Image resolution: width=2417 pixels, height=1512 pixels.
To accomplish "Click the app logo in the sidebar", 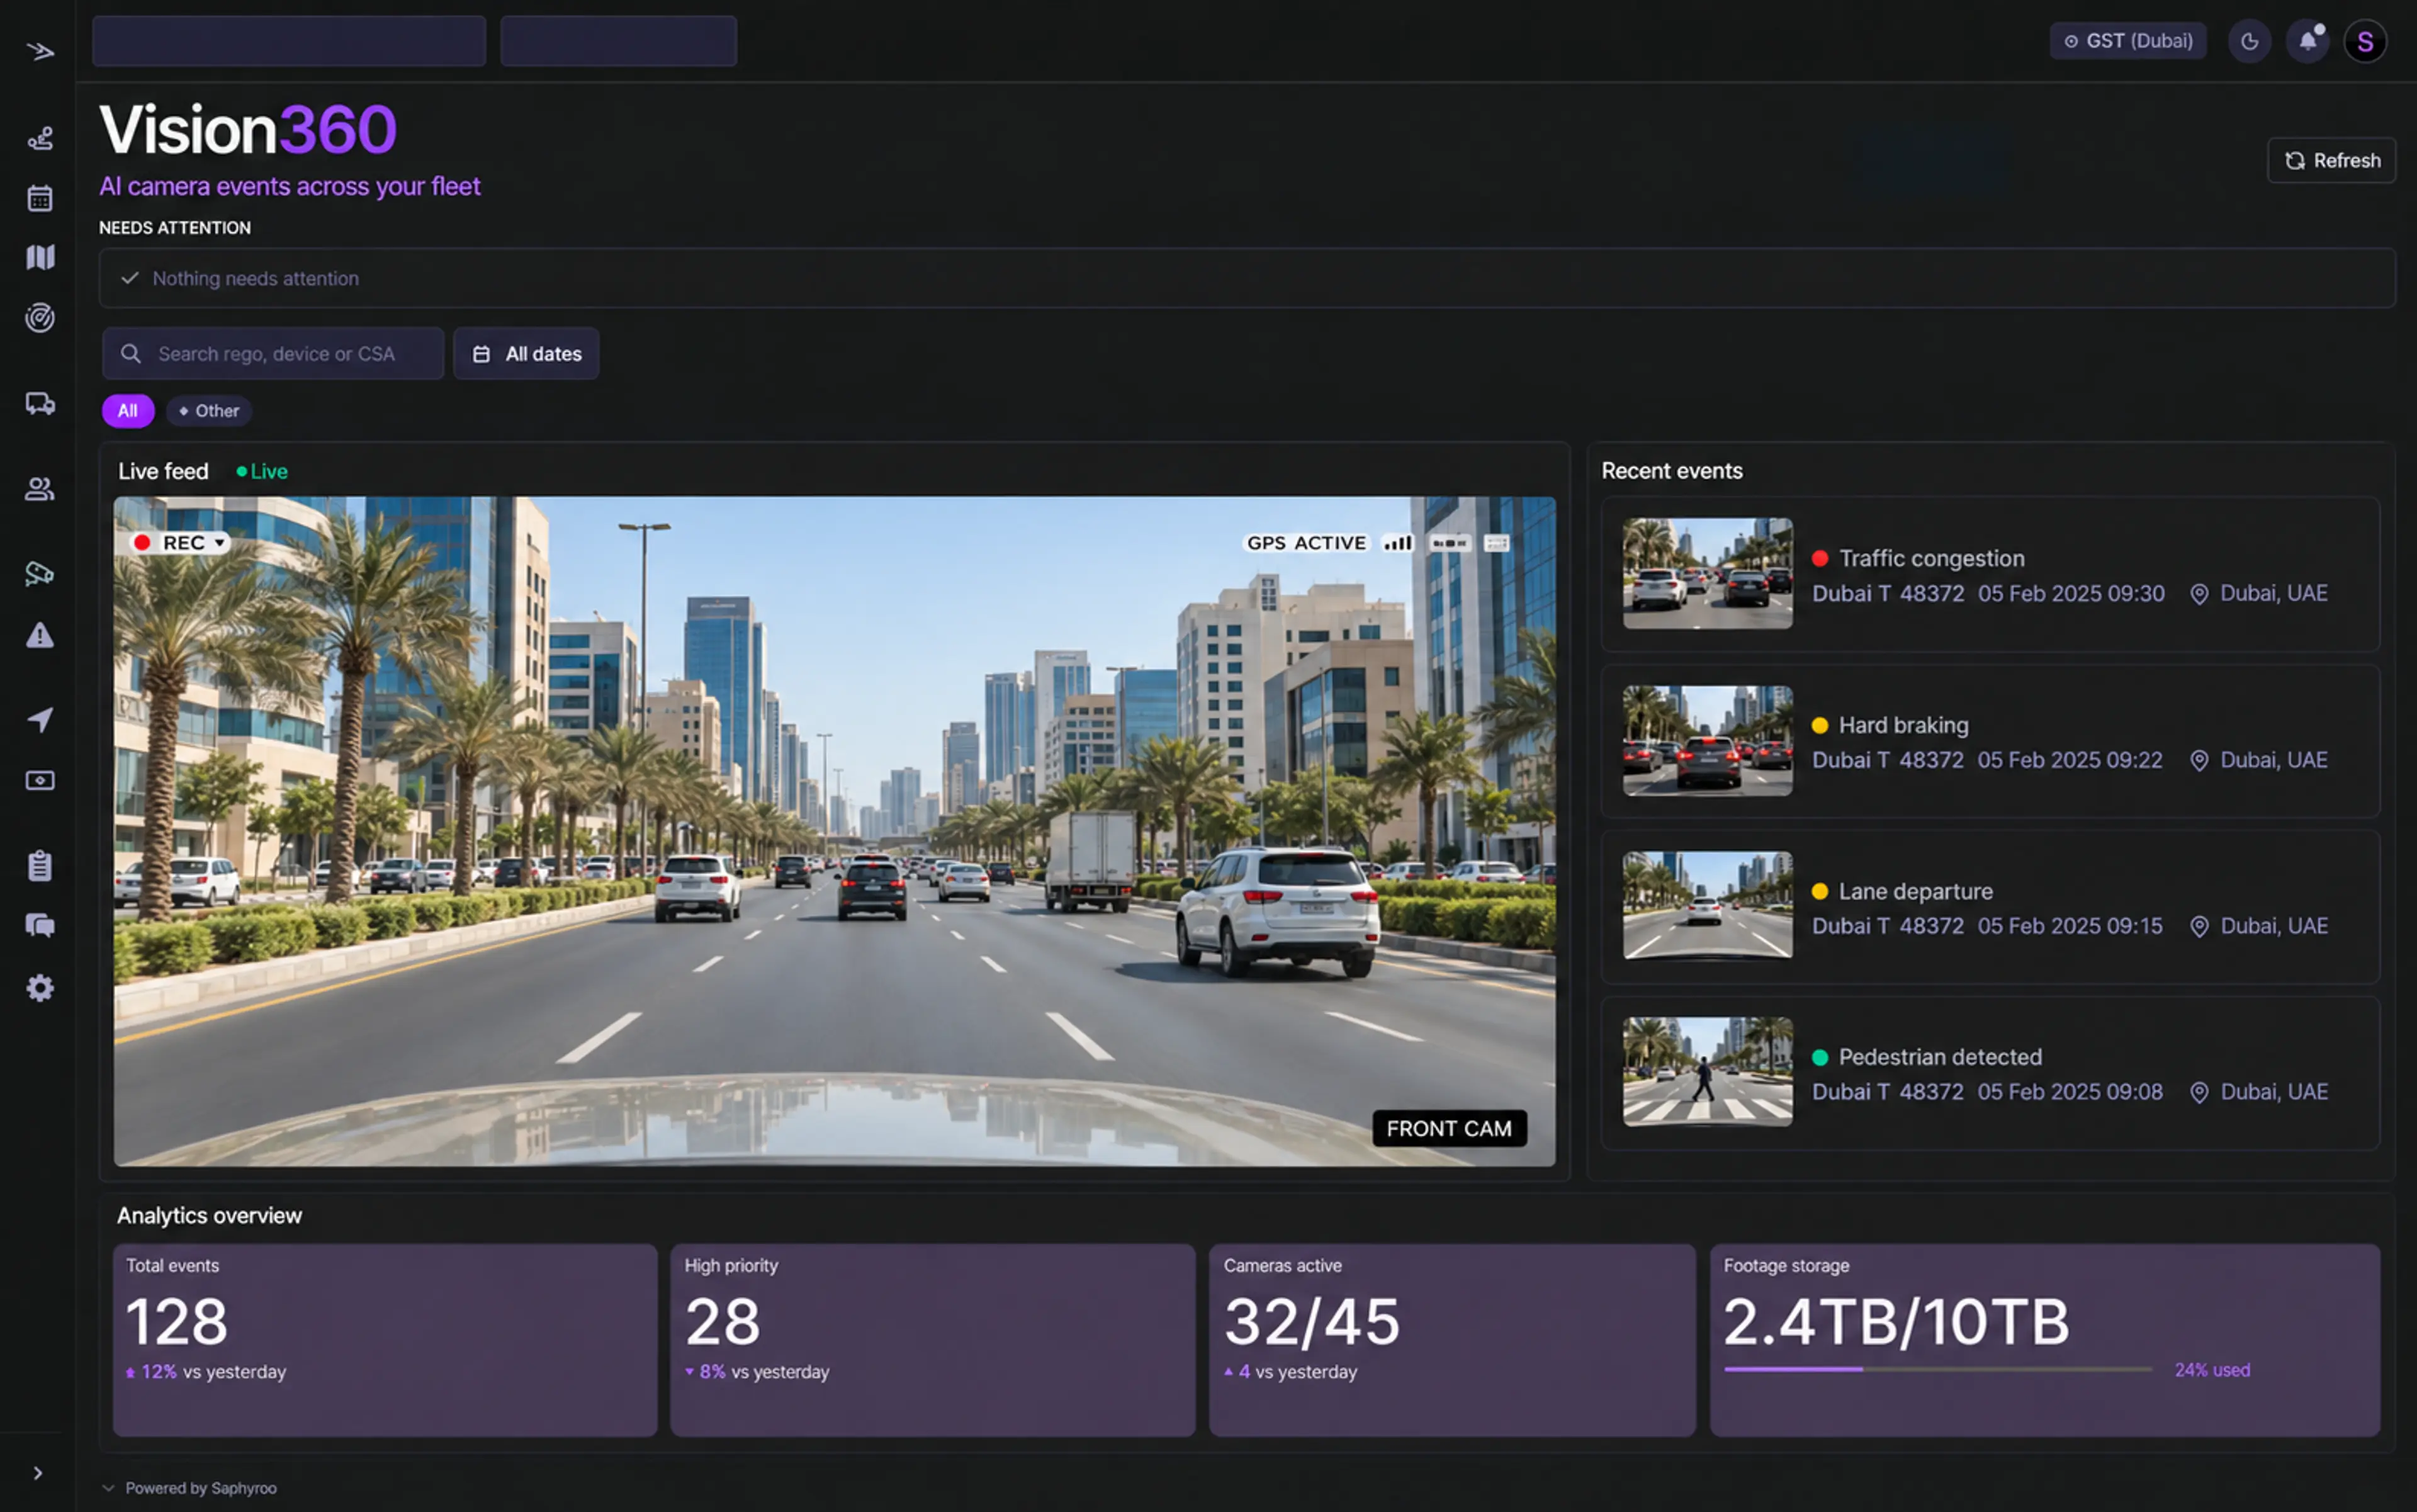I will [40, 51].
